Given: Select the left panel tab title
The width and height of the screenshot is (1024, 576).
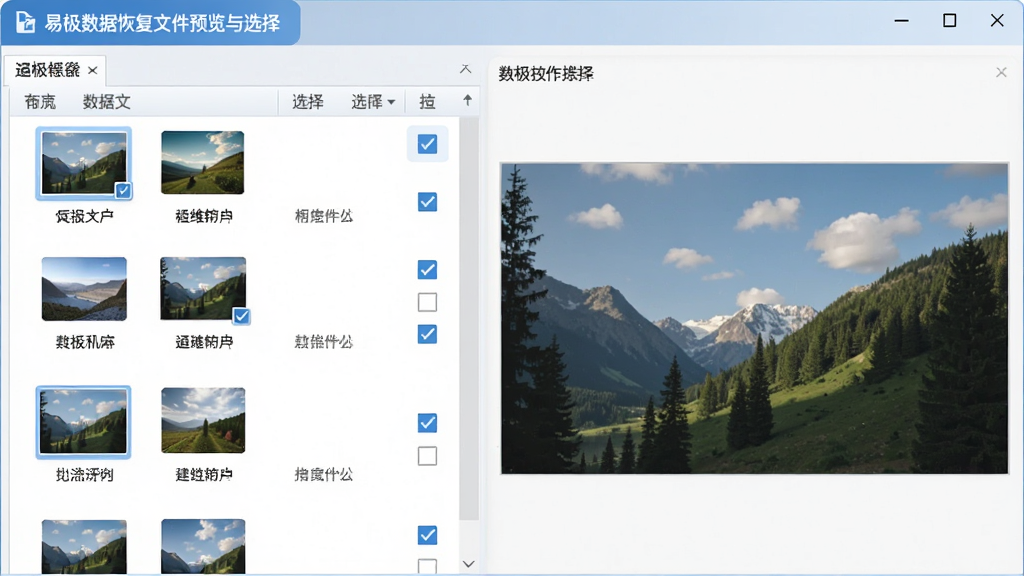Looking at the screenshot, I should 47,70.
